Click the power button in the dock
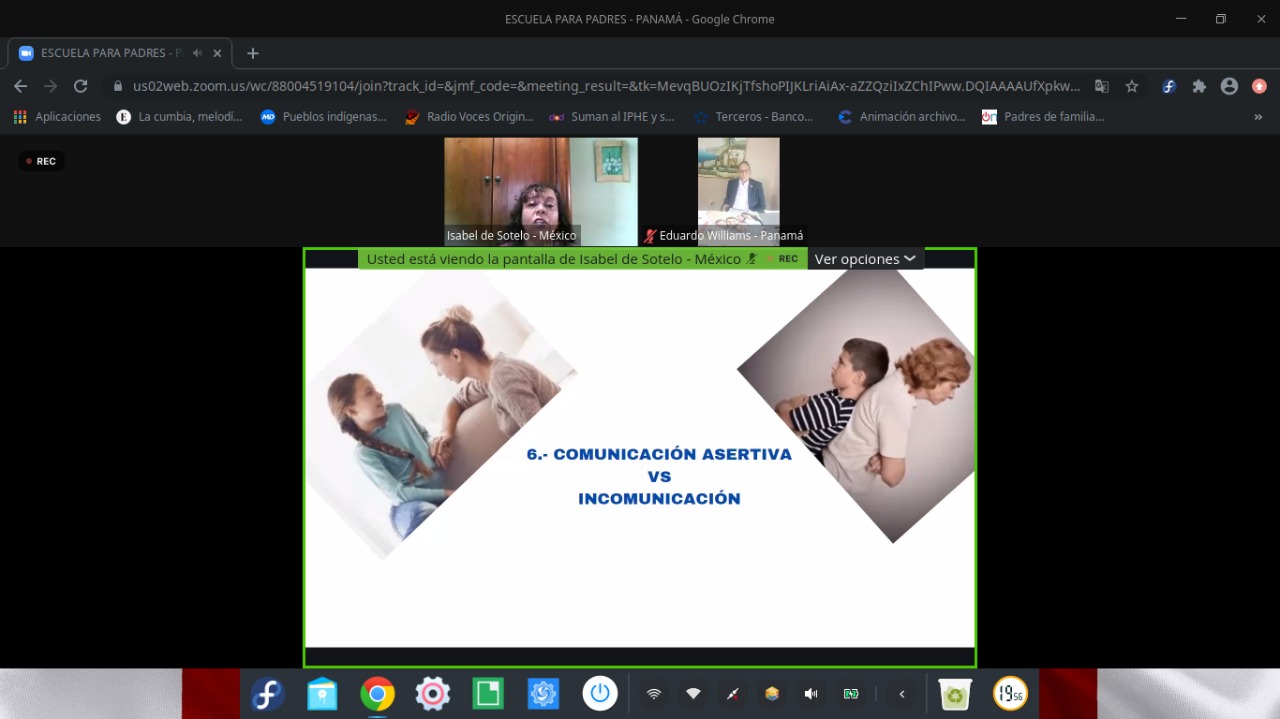The width and height of the screenshot is (1280, 719). tap(600, 694)
